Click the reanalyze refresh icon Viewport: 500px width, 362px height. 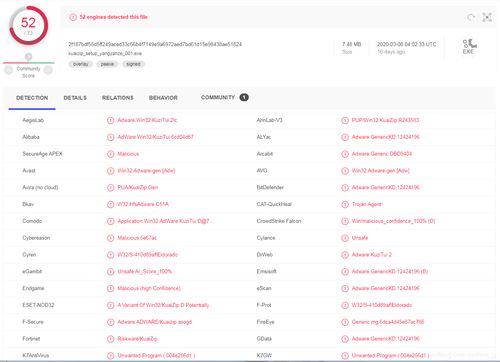(x=471, y=17)
